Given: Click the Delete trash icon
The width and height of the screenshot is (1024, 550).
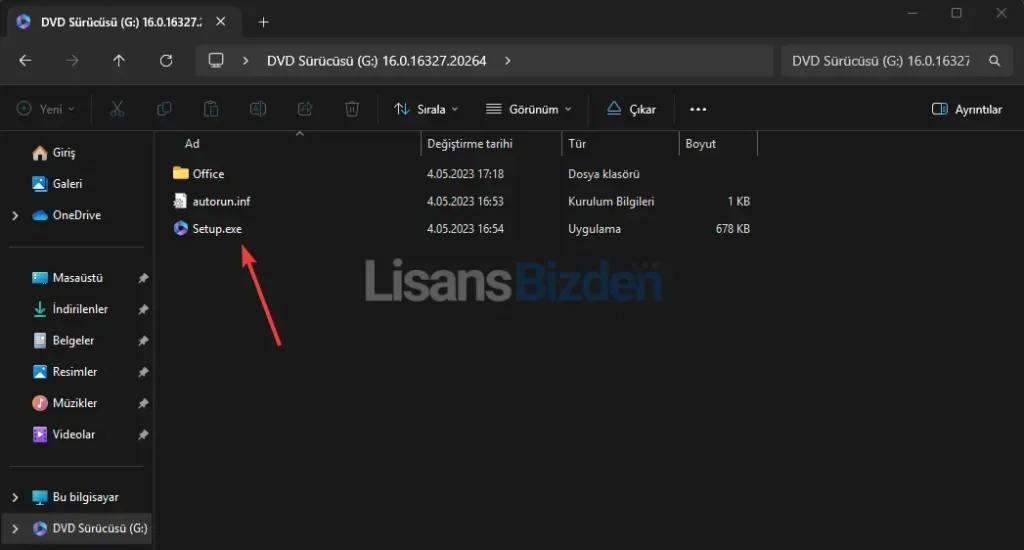Looking at the screenshot, I should [352, 109].
